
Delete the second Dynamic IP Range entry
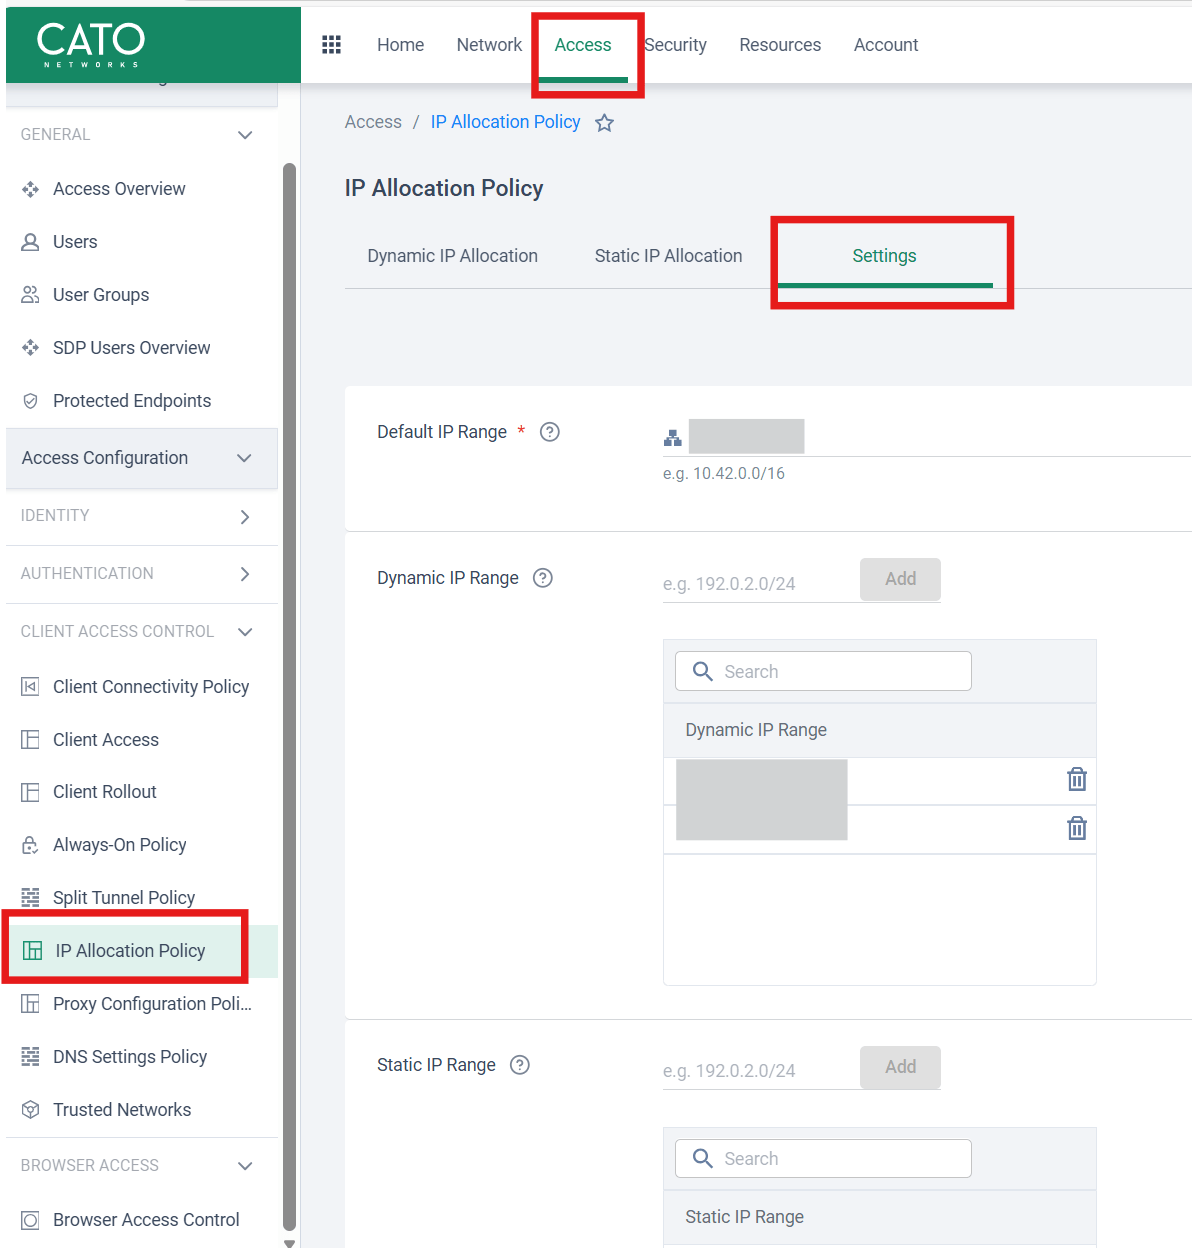(x=1076, y=829)
